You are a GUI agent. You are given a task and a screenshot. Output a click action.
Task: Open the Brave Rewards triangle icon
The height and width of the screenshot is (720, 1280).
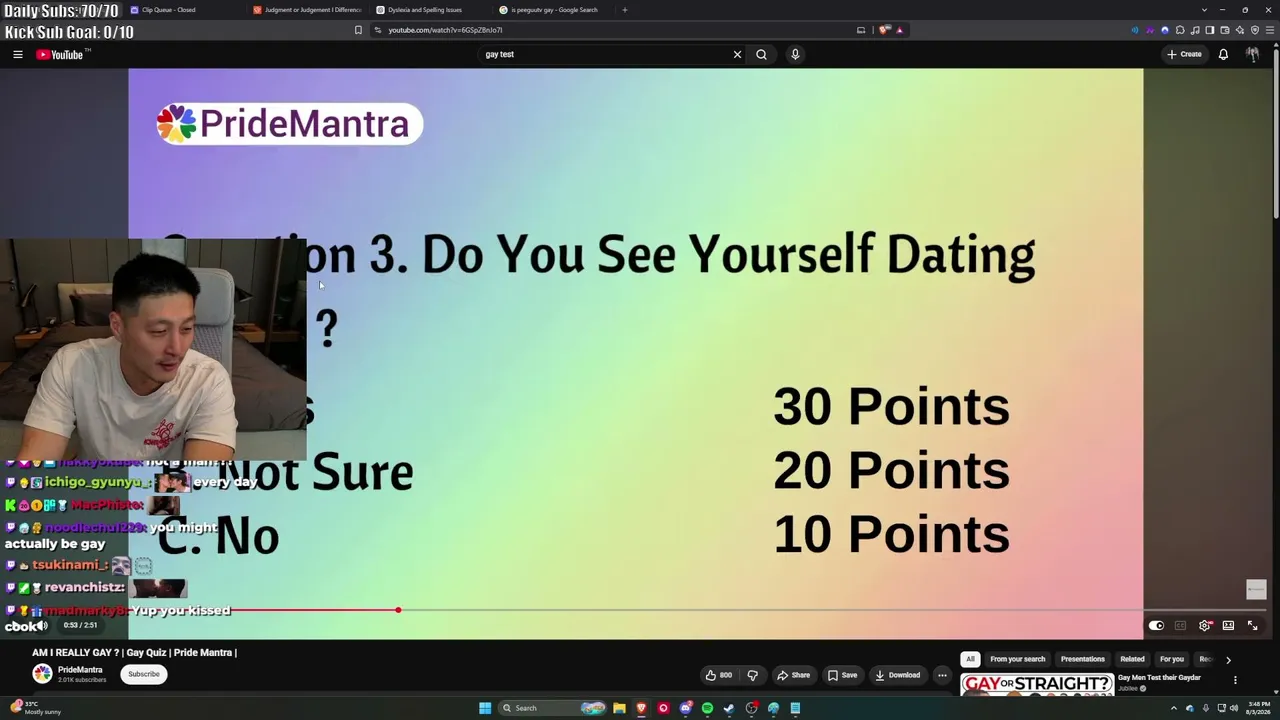tap(899, 30)
